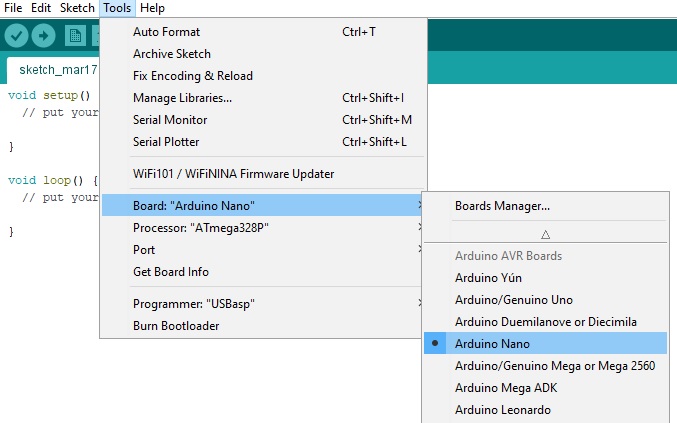
Task: Click the Upload arrow icon
Action: (x=43, y=36)
